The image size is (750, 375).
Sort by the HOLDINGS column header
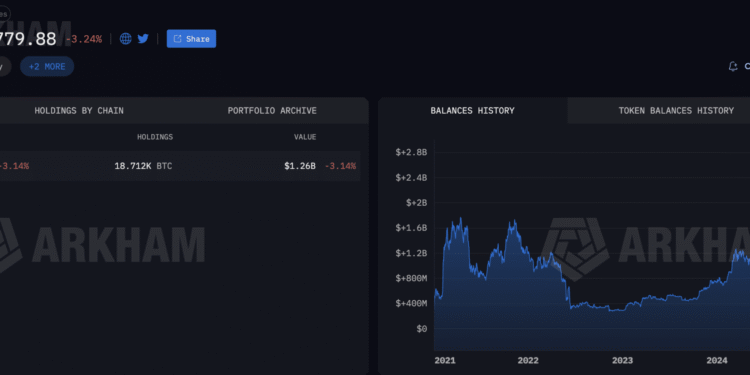tap(155, 137)
